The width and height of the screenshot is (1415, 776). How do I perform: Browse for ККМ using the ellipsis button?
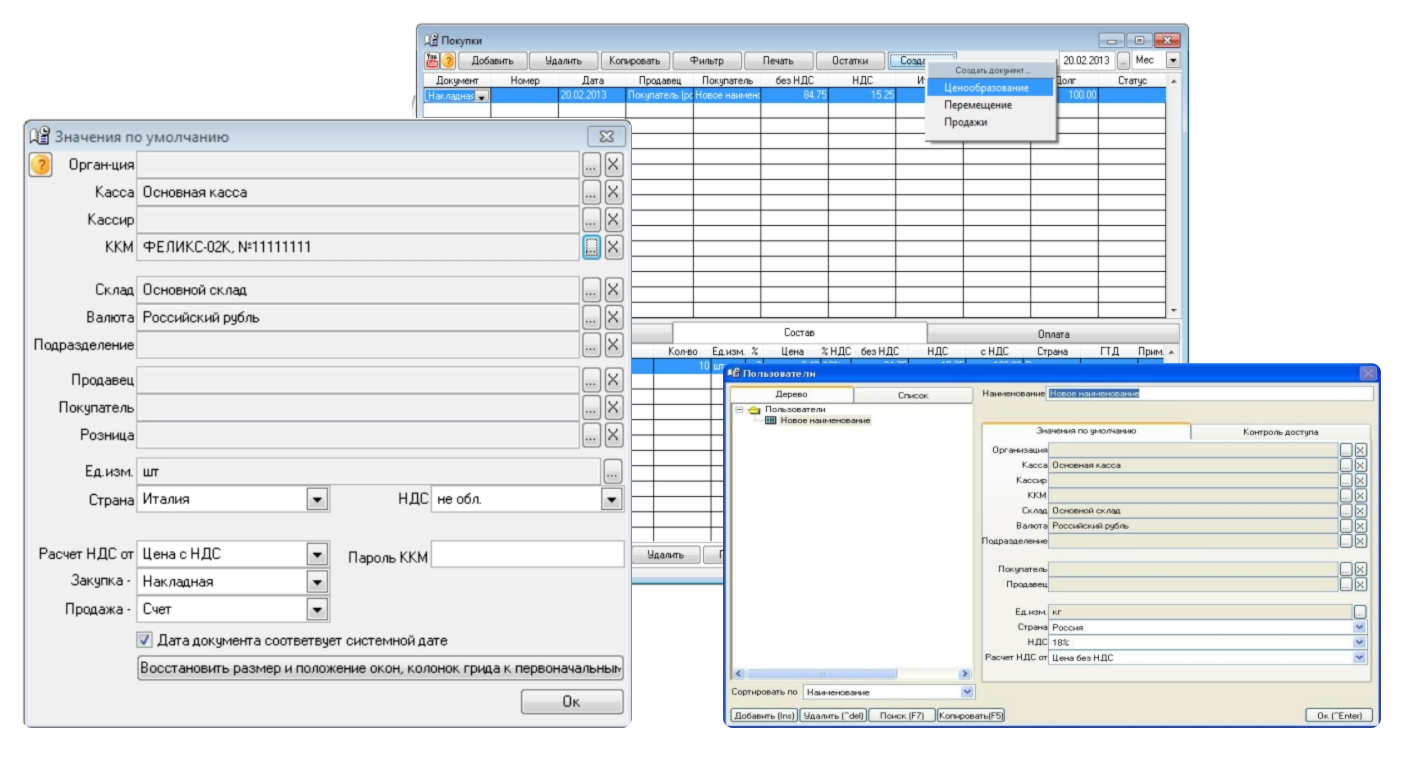pyautogui.click(x=591, y=247)
